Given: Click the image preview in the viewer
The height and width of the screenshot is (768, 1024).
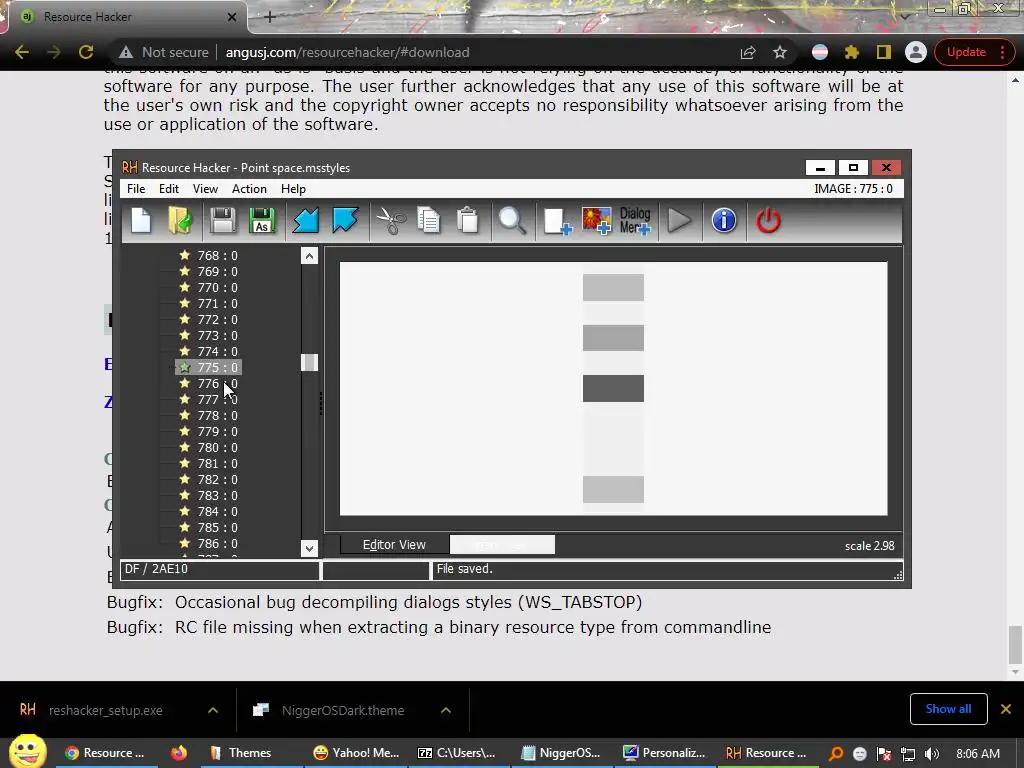Looking at the screenshot, I should (x=613, y=389).
